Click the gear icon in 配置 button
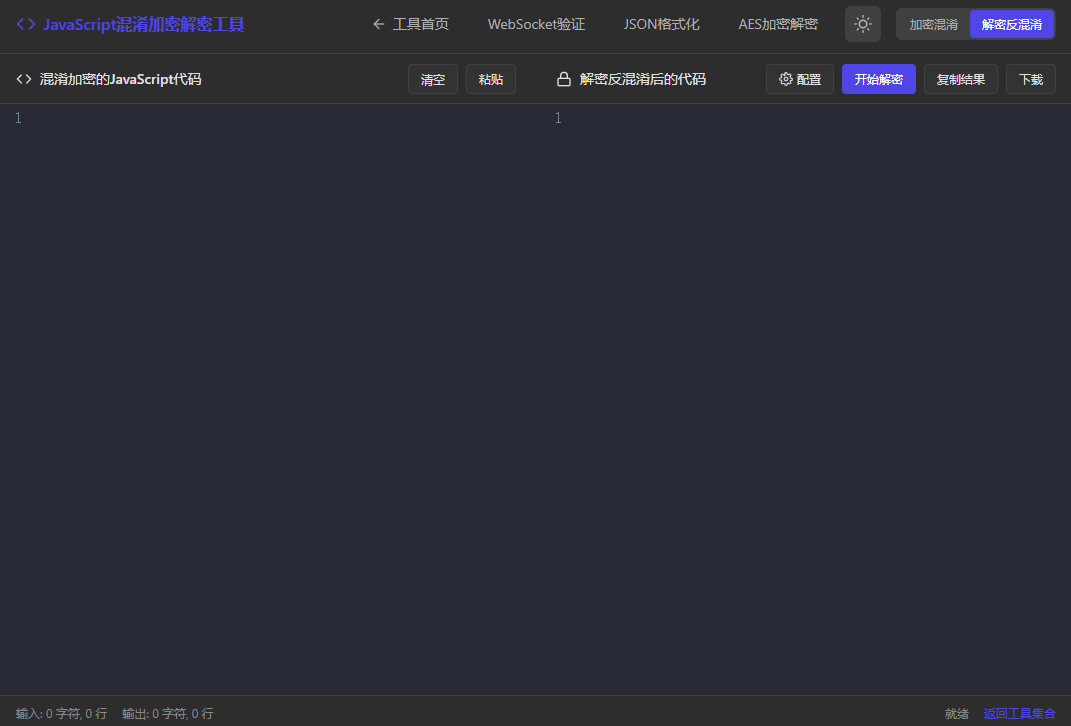The width and height of the screenshot is (1071, 726). click(785, 79)
